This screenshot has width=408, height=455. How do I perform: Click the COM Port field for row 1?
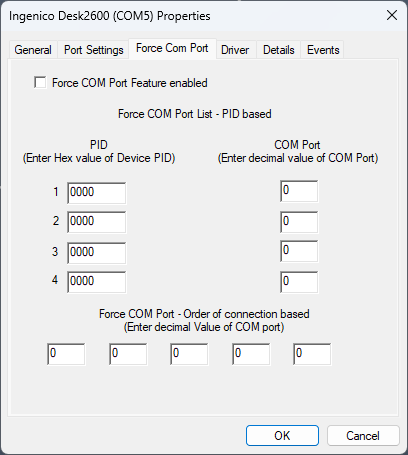coord(299,191)
